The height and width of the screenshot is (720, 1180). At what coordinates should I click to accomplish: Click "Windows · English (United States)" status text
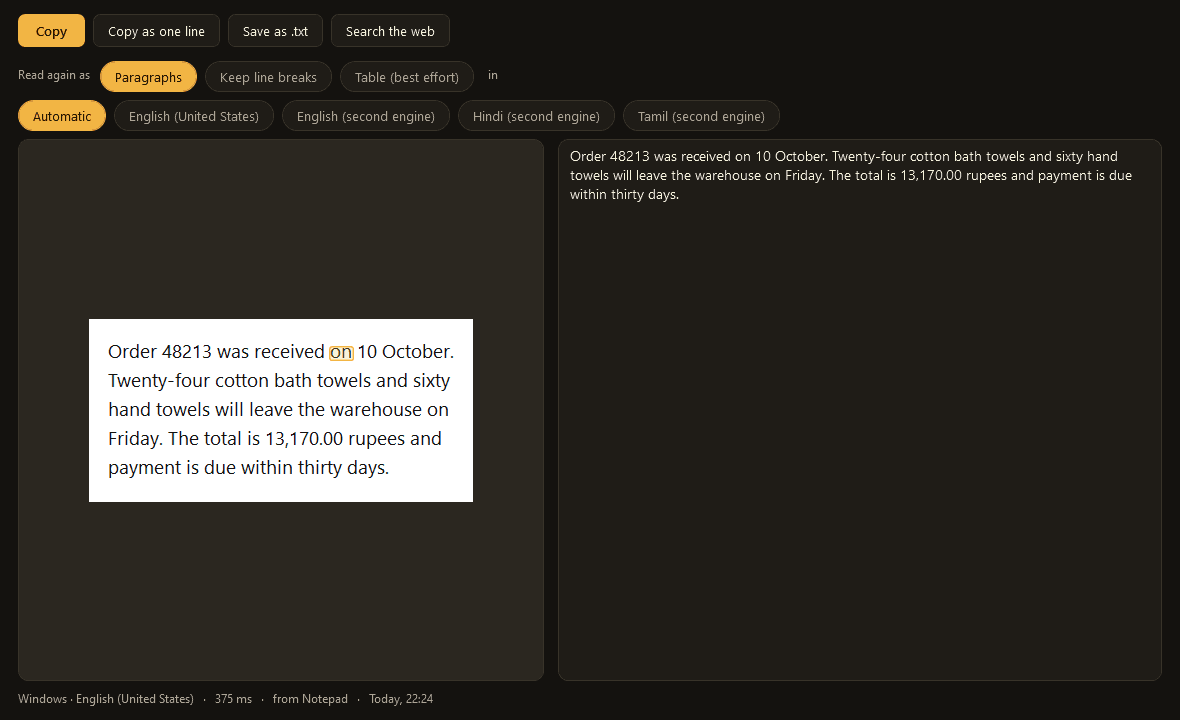(105, 699)
